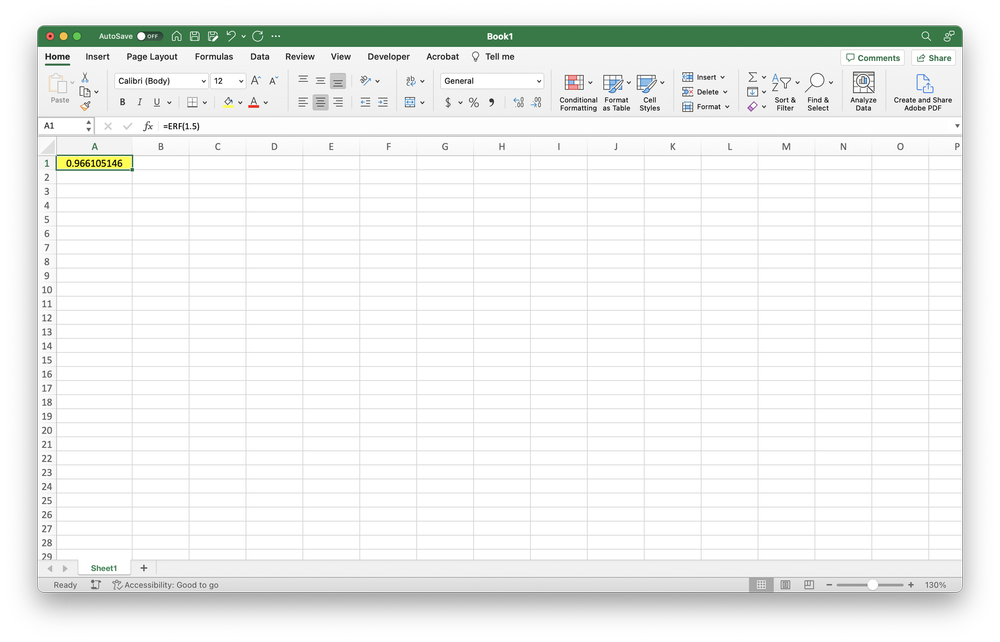The image size is (1000, 642).
Task: Expand fill color dropdown arrow
Action: [x=240, y=103]
